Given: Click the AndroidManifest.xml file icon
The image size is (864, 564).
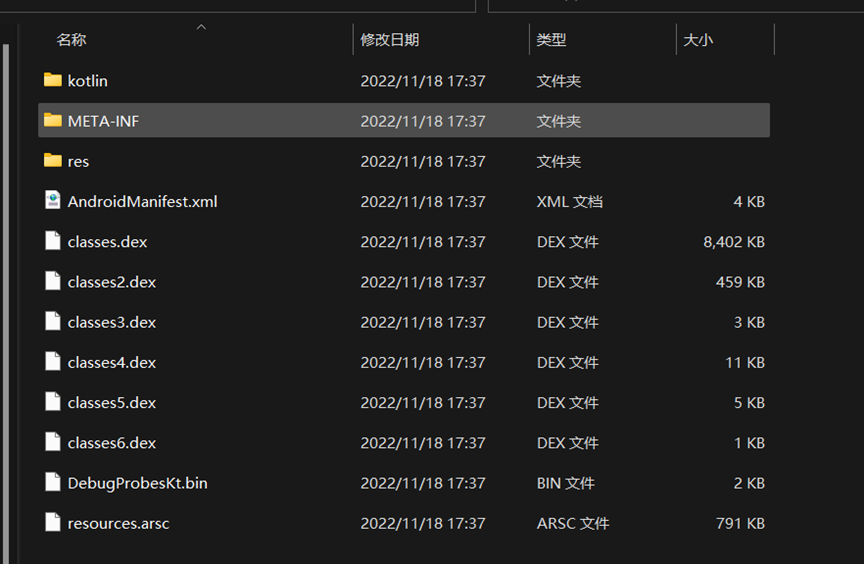Looking at the screenshot, I should (53, 201).
